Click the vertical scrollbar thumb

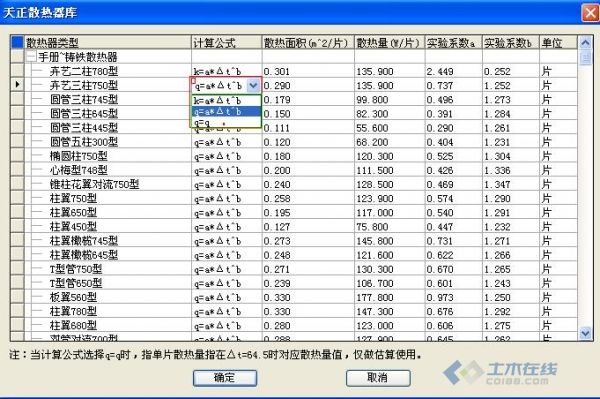pos(585,58)
